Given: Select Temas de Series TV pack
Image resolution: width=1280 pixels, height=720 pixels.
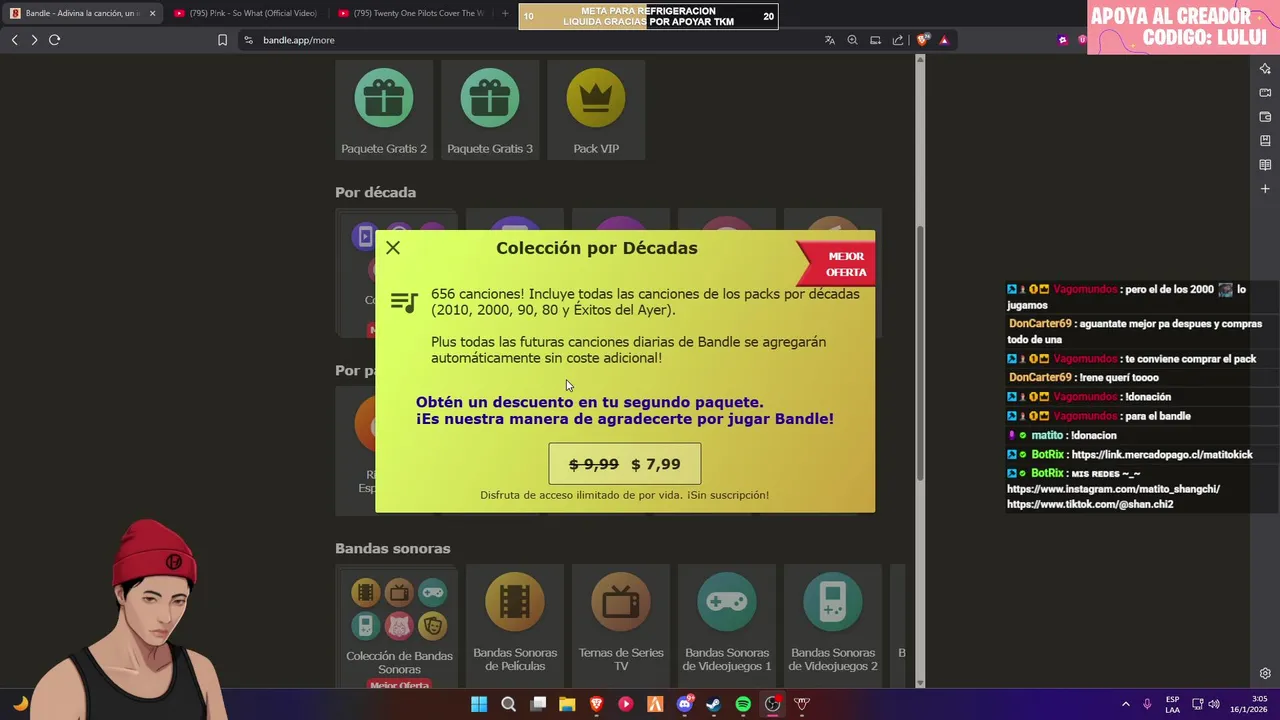Looking at the screenshot, I should [621, 625].
